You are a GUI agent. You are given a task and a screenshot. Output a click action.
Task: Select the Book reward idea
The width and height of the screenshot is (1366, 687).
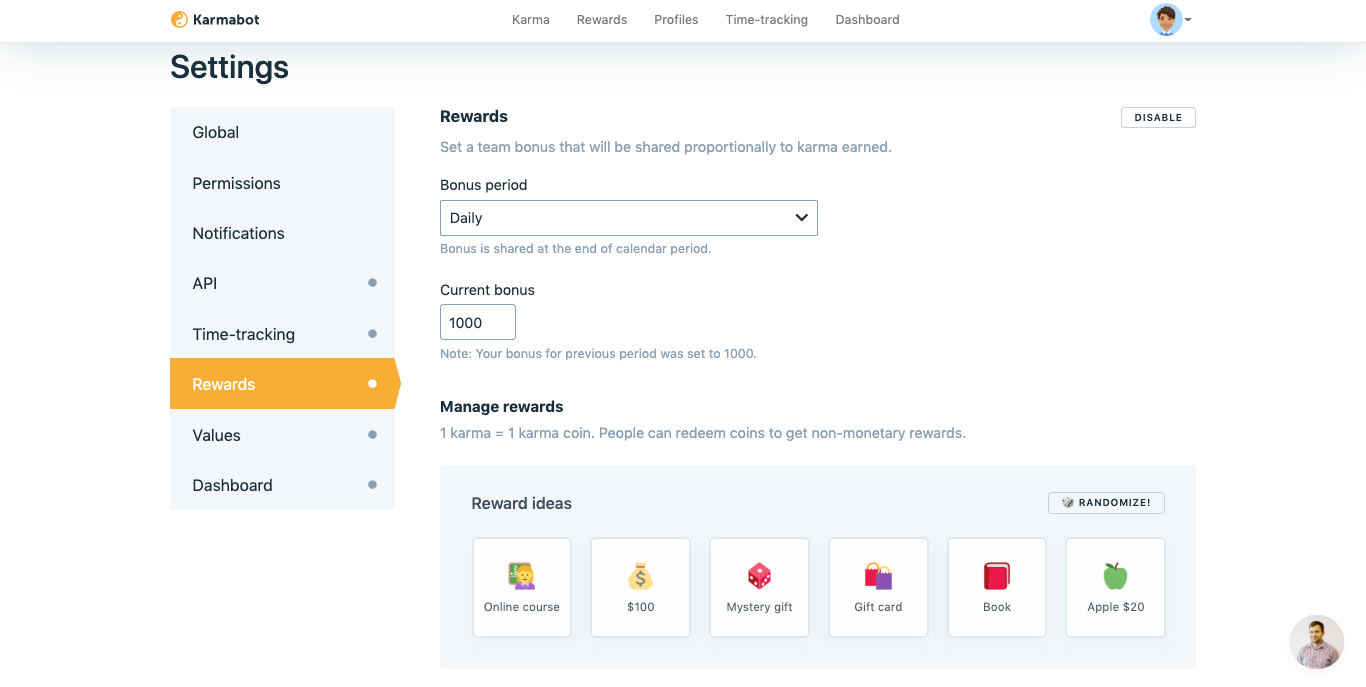(x=997, y=587)
